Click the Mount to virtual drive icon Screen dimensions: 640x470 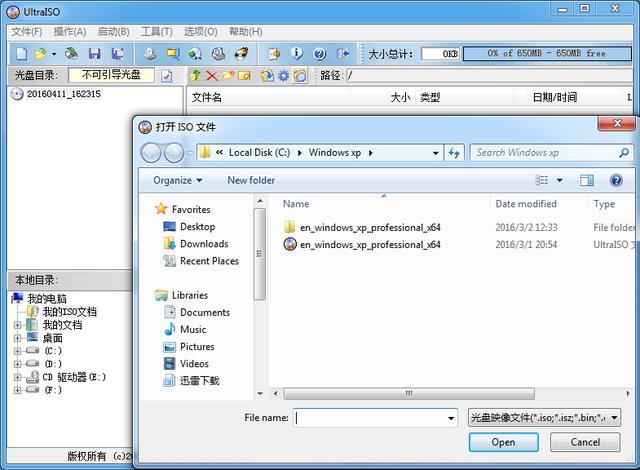tap(196, 53)
